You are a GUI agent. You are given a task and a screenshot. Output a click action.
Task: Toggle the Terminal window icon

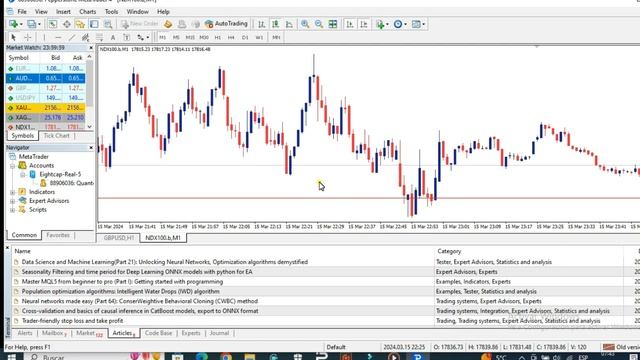94,24
